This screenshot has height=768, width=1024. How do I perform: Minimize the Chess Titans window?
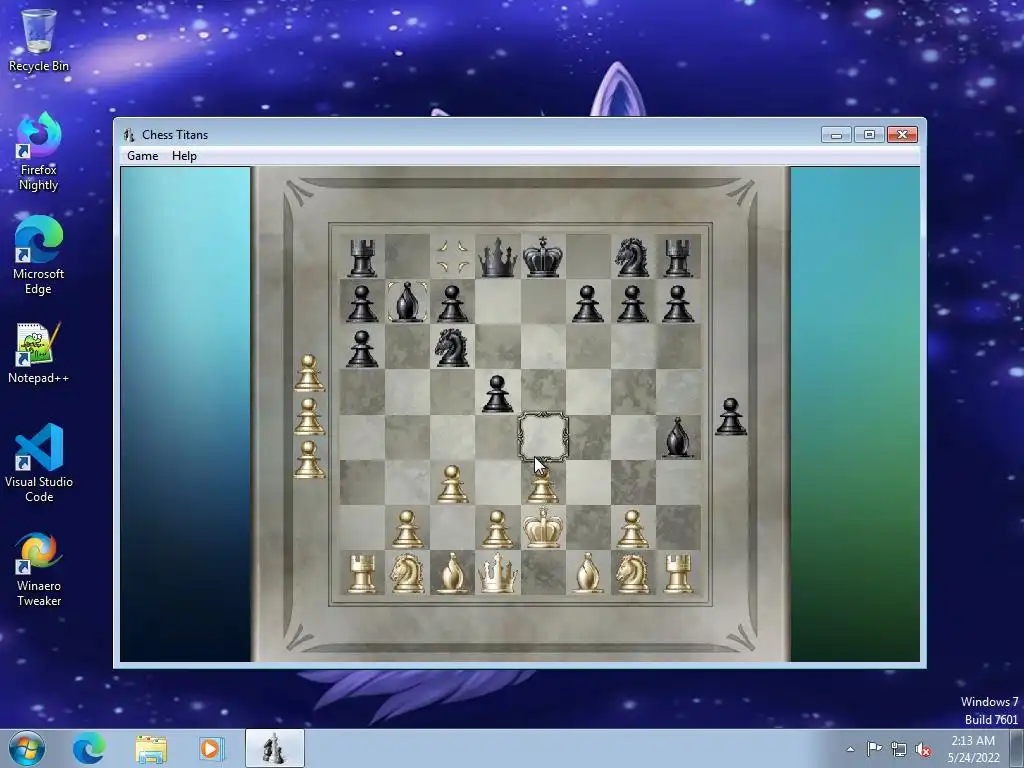coord(837,135)
